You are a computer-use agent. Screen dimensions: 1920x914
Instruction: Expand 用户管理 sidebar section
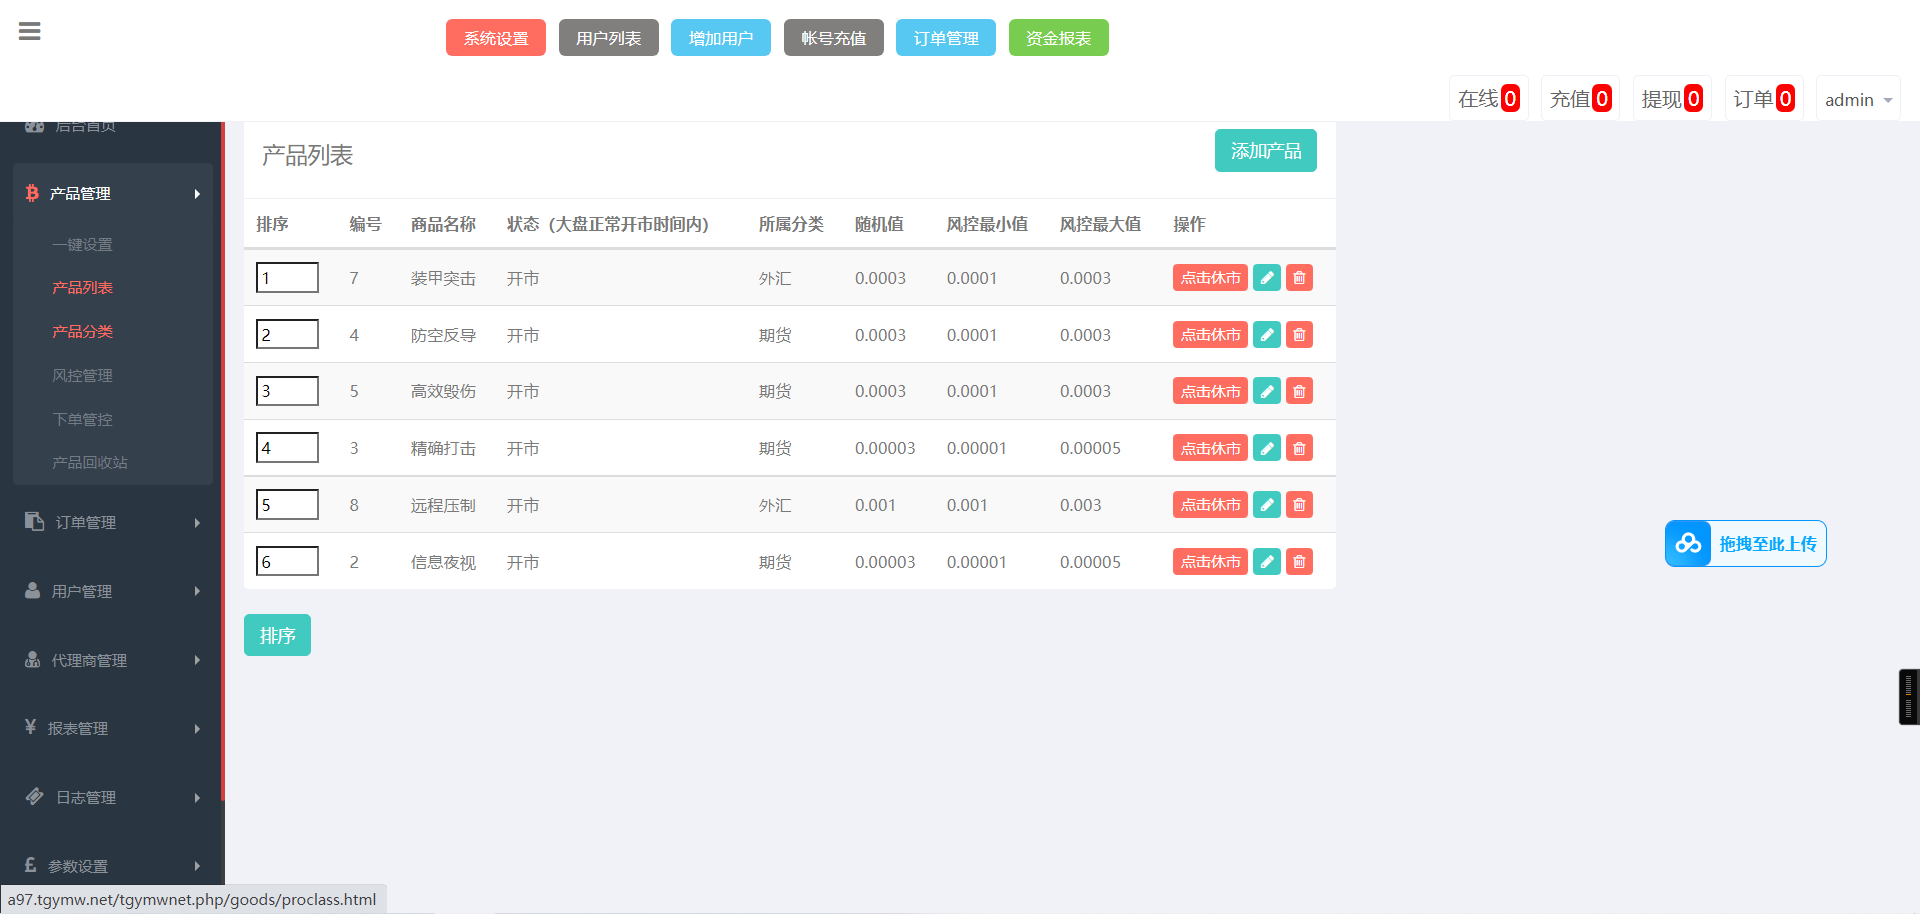[112, 591]
